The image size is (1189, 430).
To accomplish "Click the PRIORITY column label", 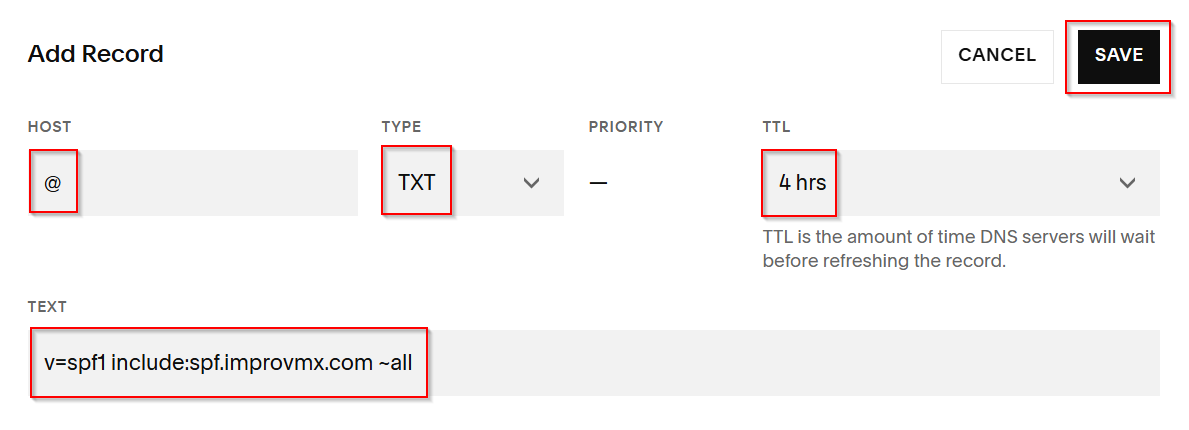I will (x=625, y=127).
